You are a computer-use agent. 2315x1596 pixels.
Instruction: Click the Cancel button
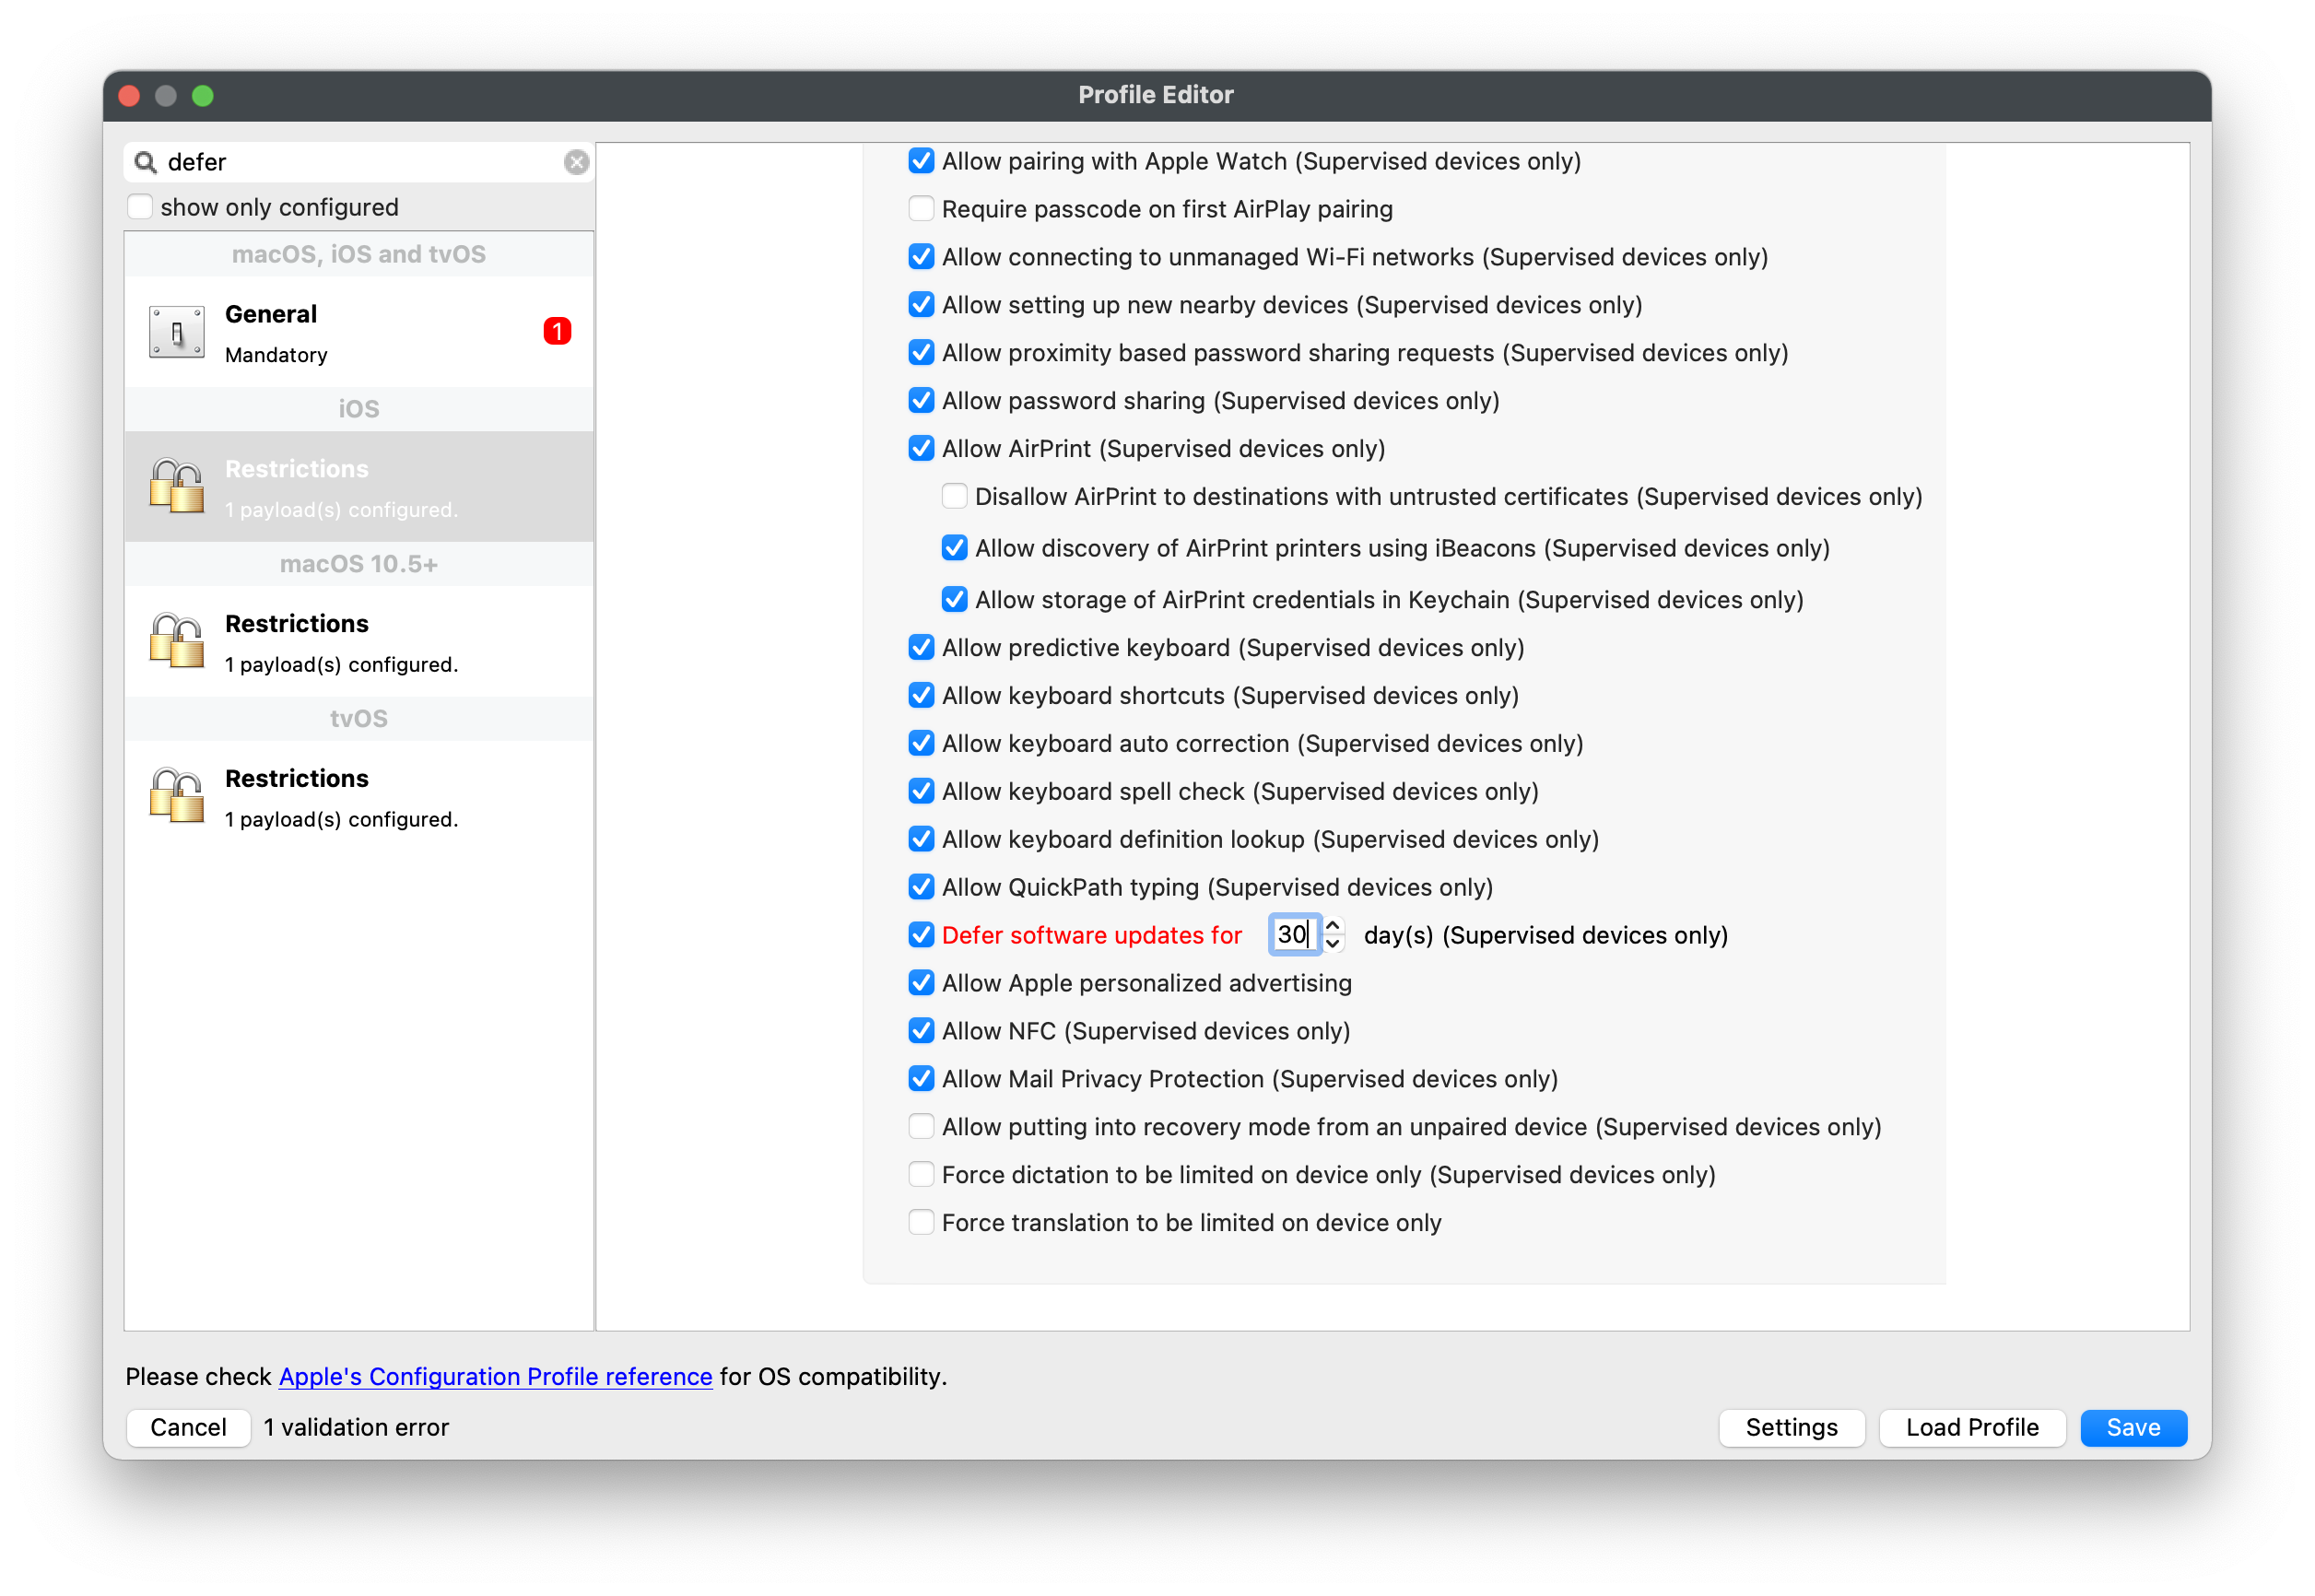pos(188,1429)
